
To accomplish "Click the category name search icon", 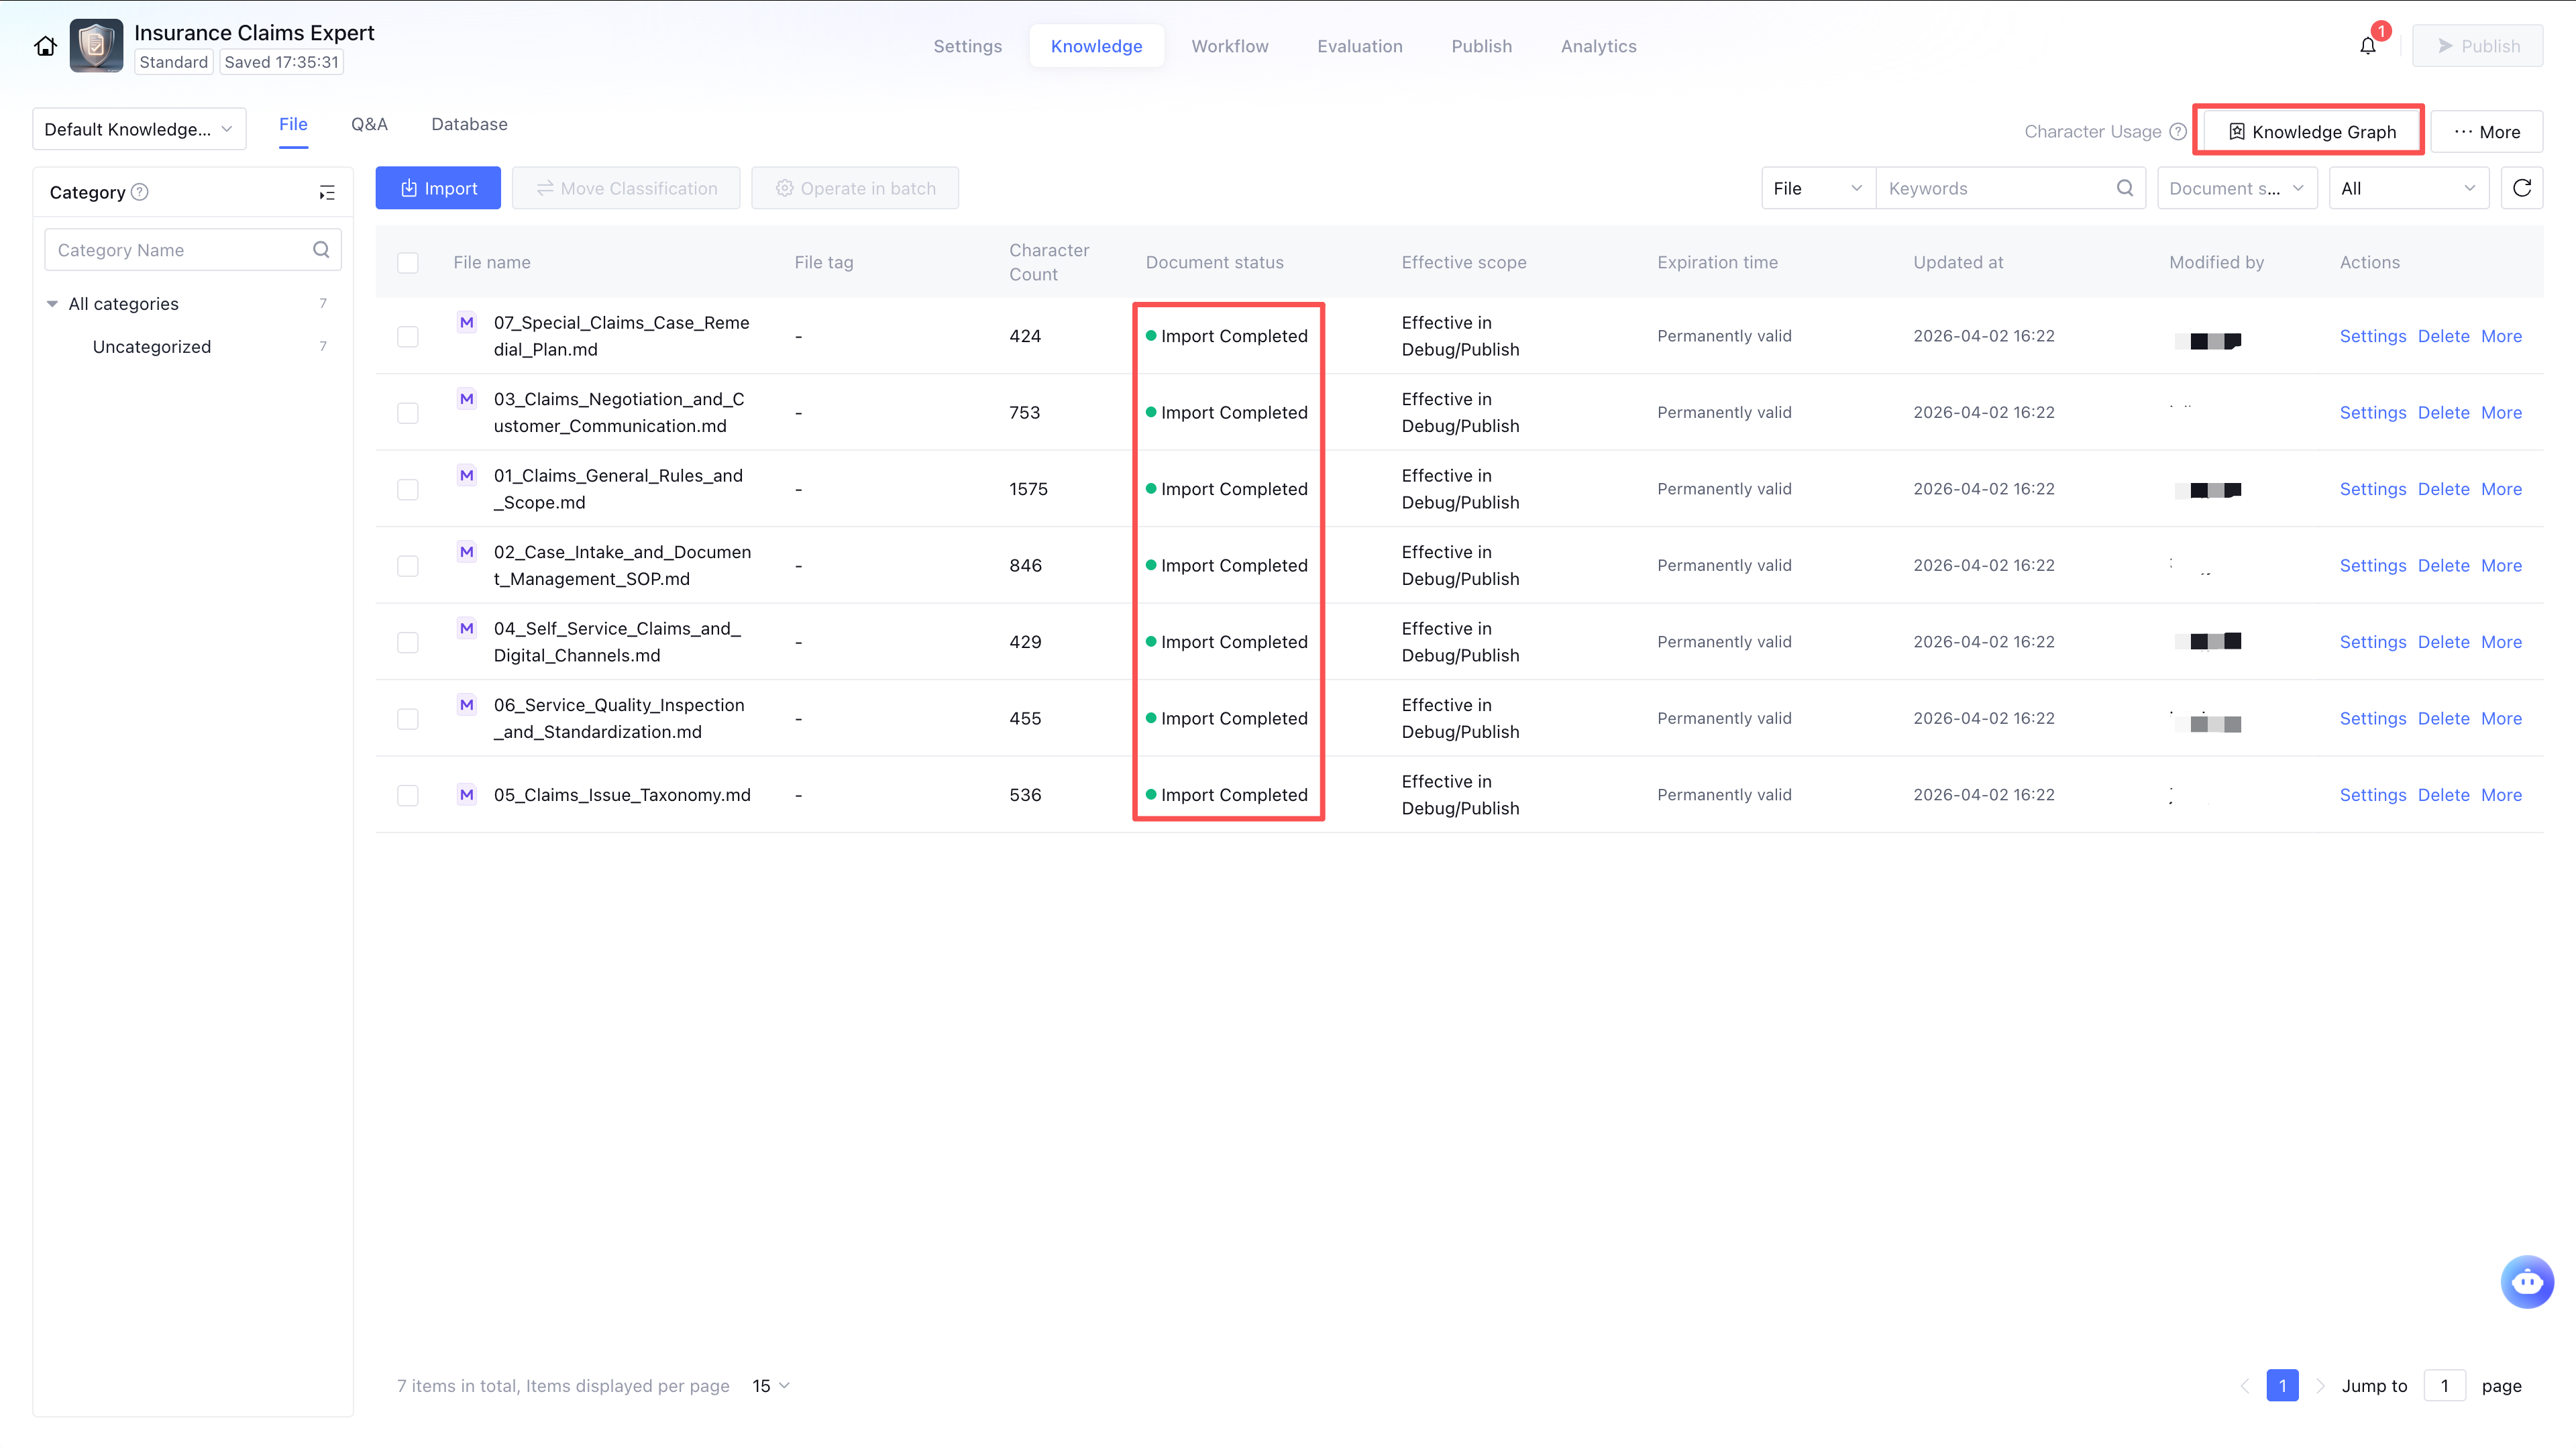I will [x=321, y=250].
